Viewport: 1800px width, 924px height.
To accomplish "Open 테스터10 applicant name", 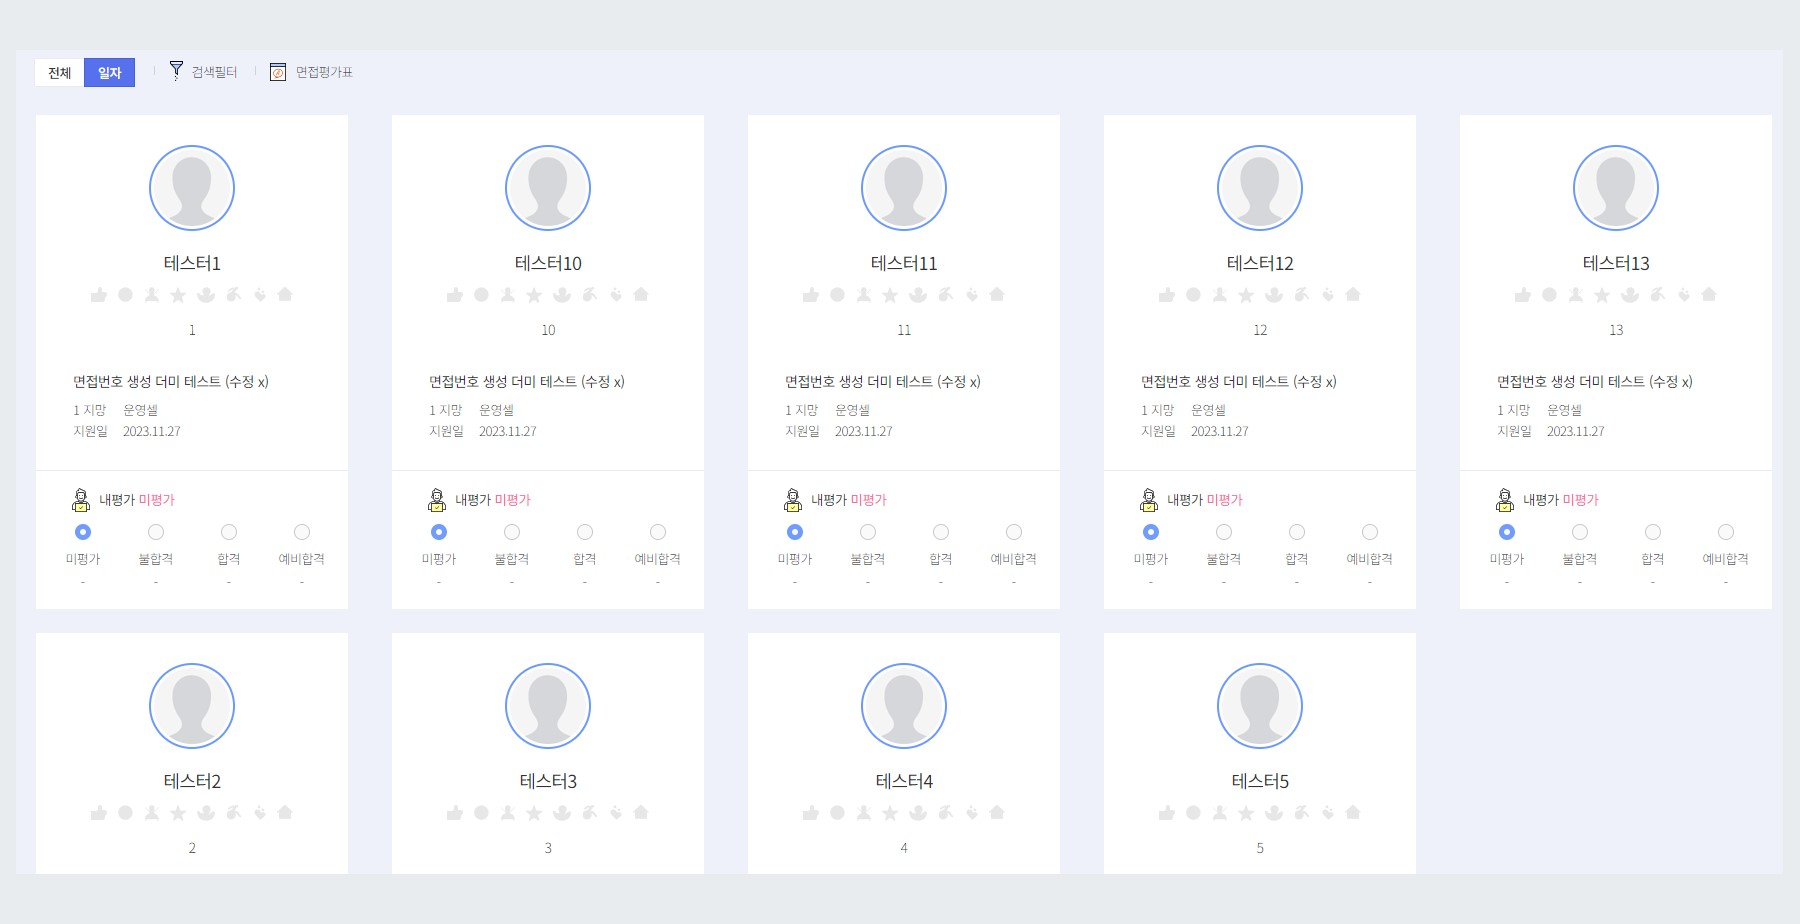I will tap(548, 263).
